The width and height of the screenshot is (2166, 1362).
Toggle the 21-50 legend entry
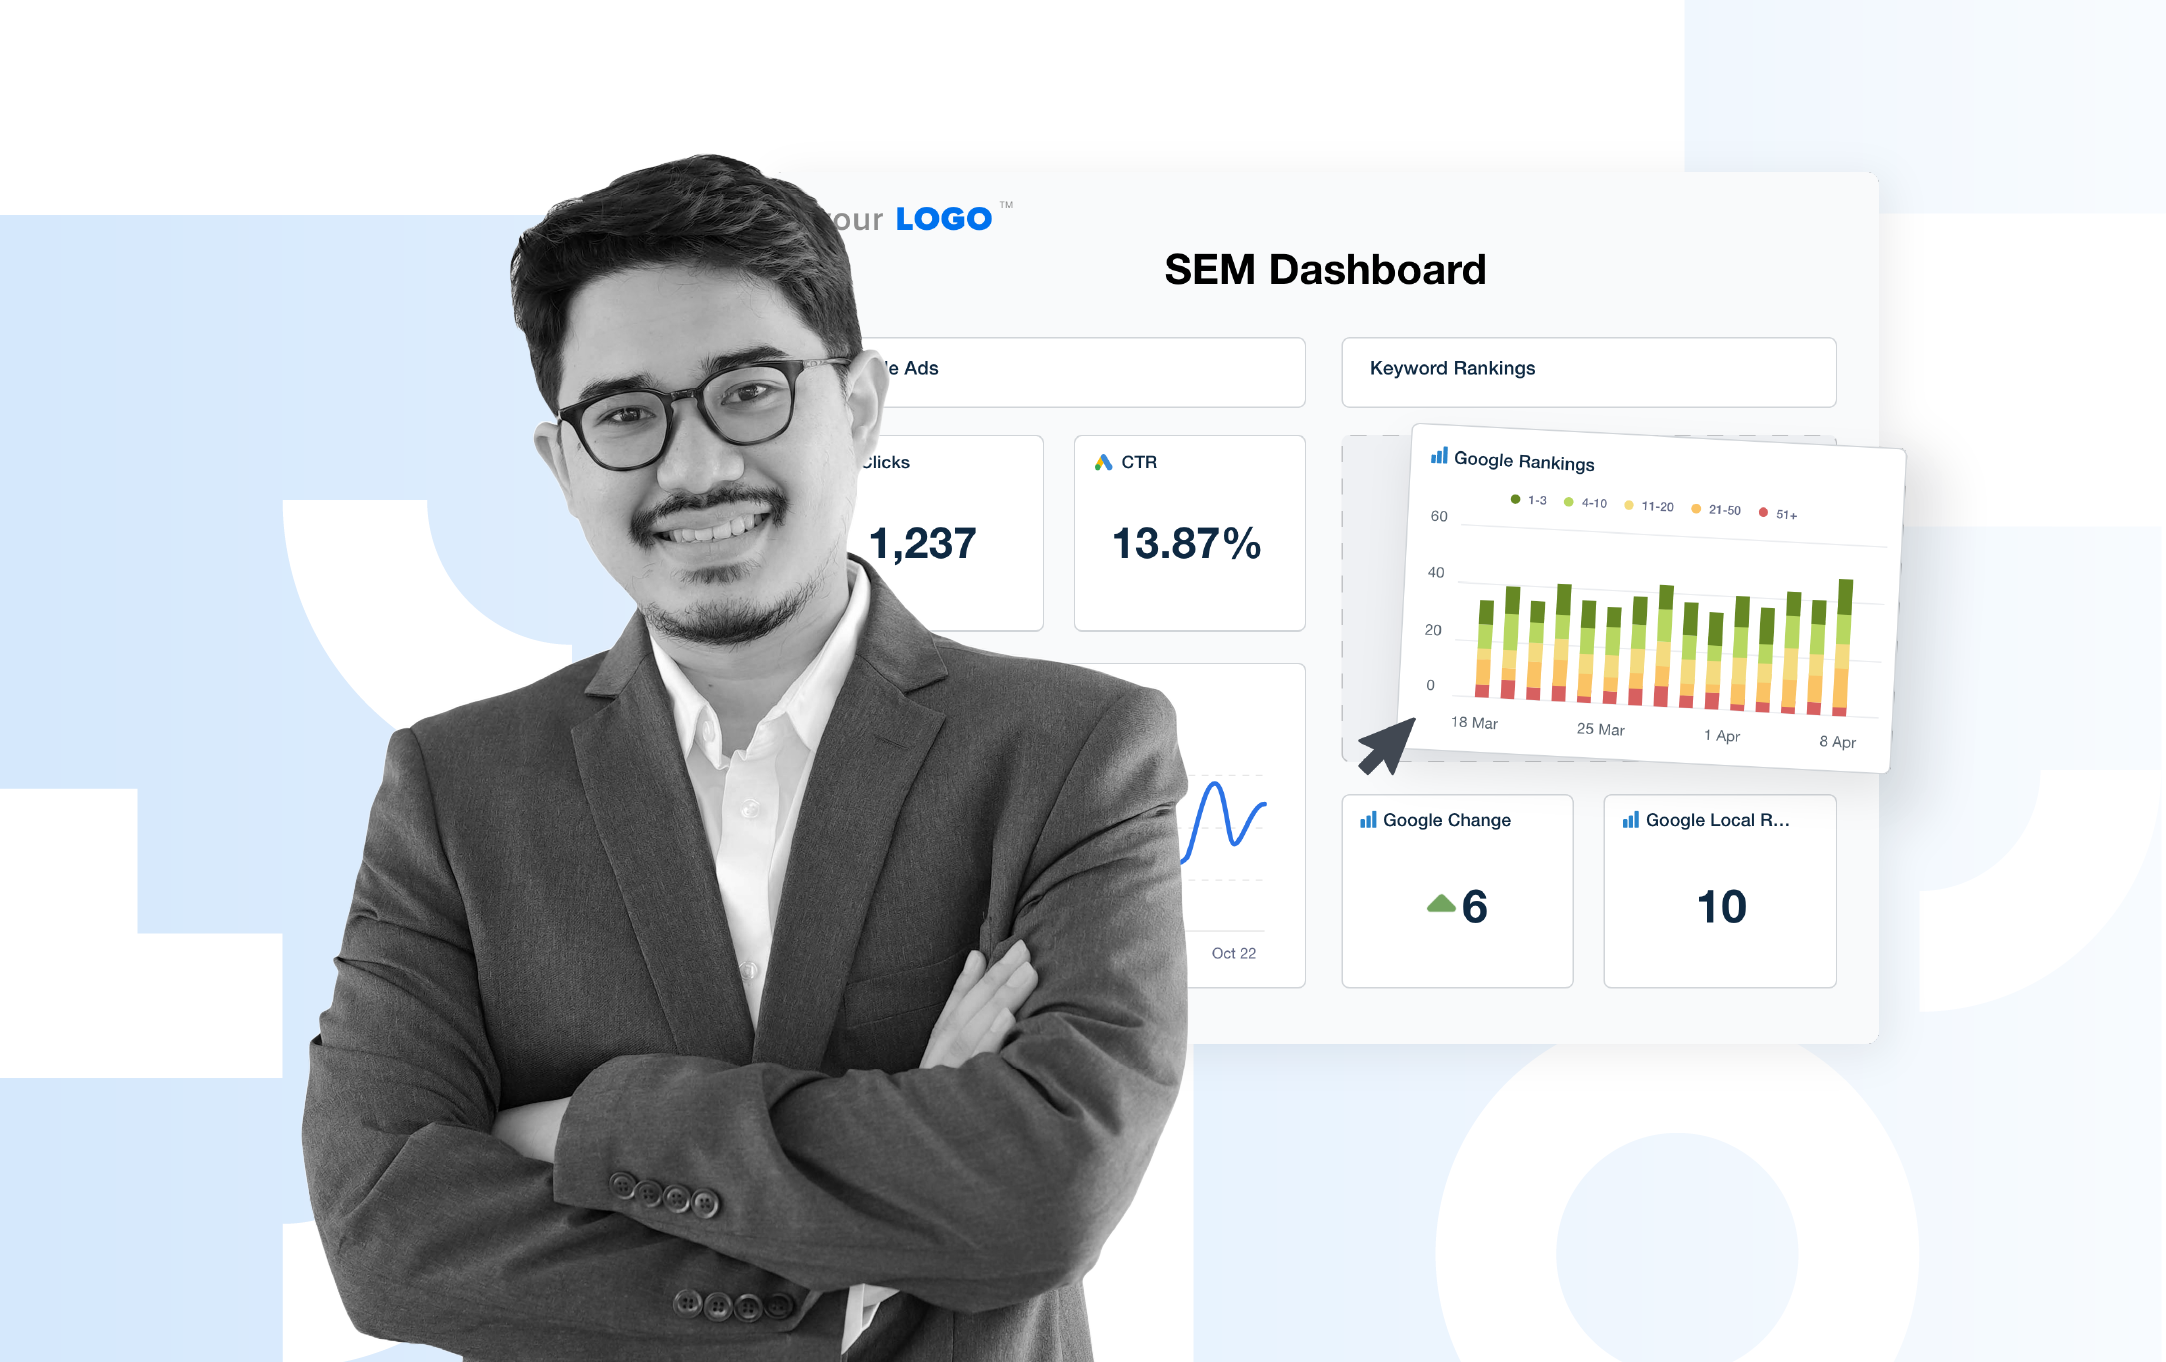click(x=1715, y=509)
